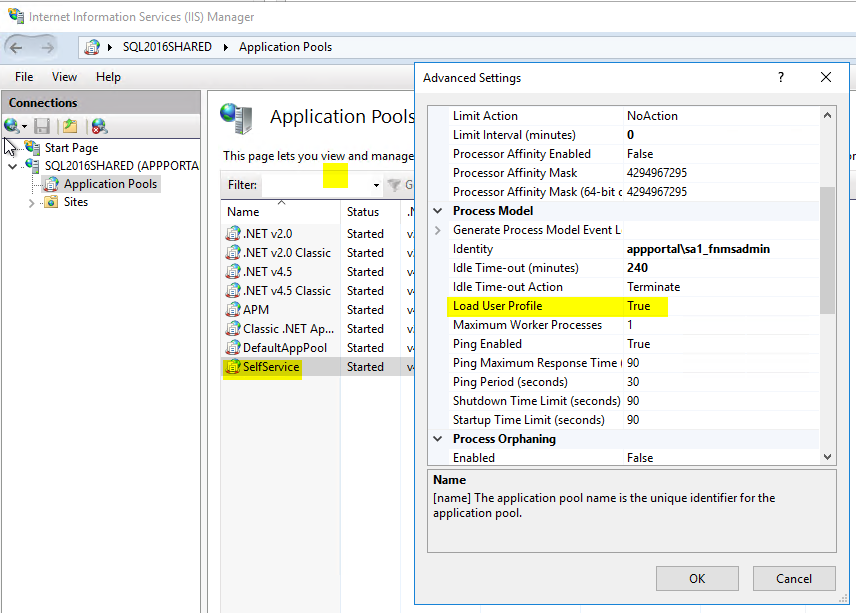Select the Idle Time-out (minutes) value 240

tap(637, 268)
